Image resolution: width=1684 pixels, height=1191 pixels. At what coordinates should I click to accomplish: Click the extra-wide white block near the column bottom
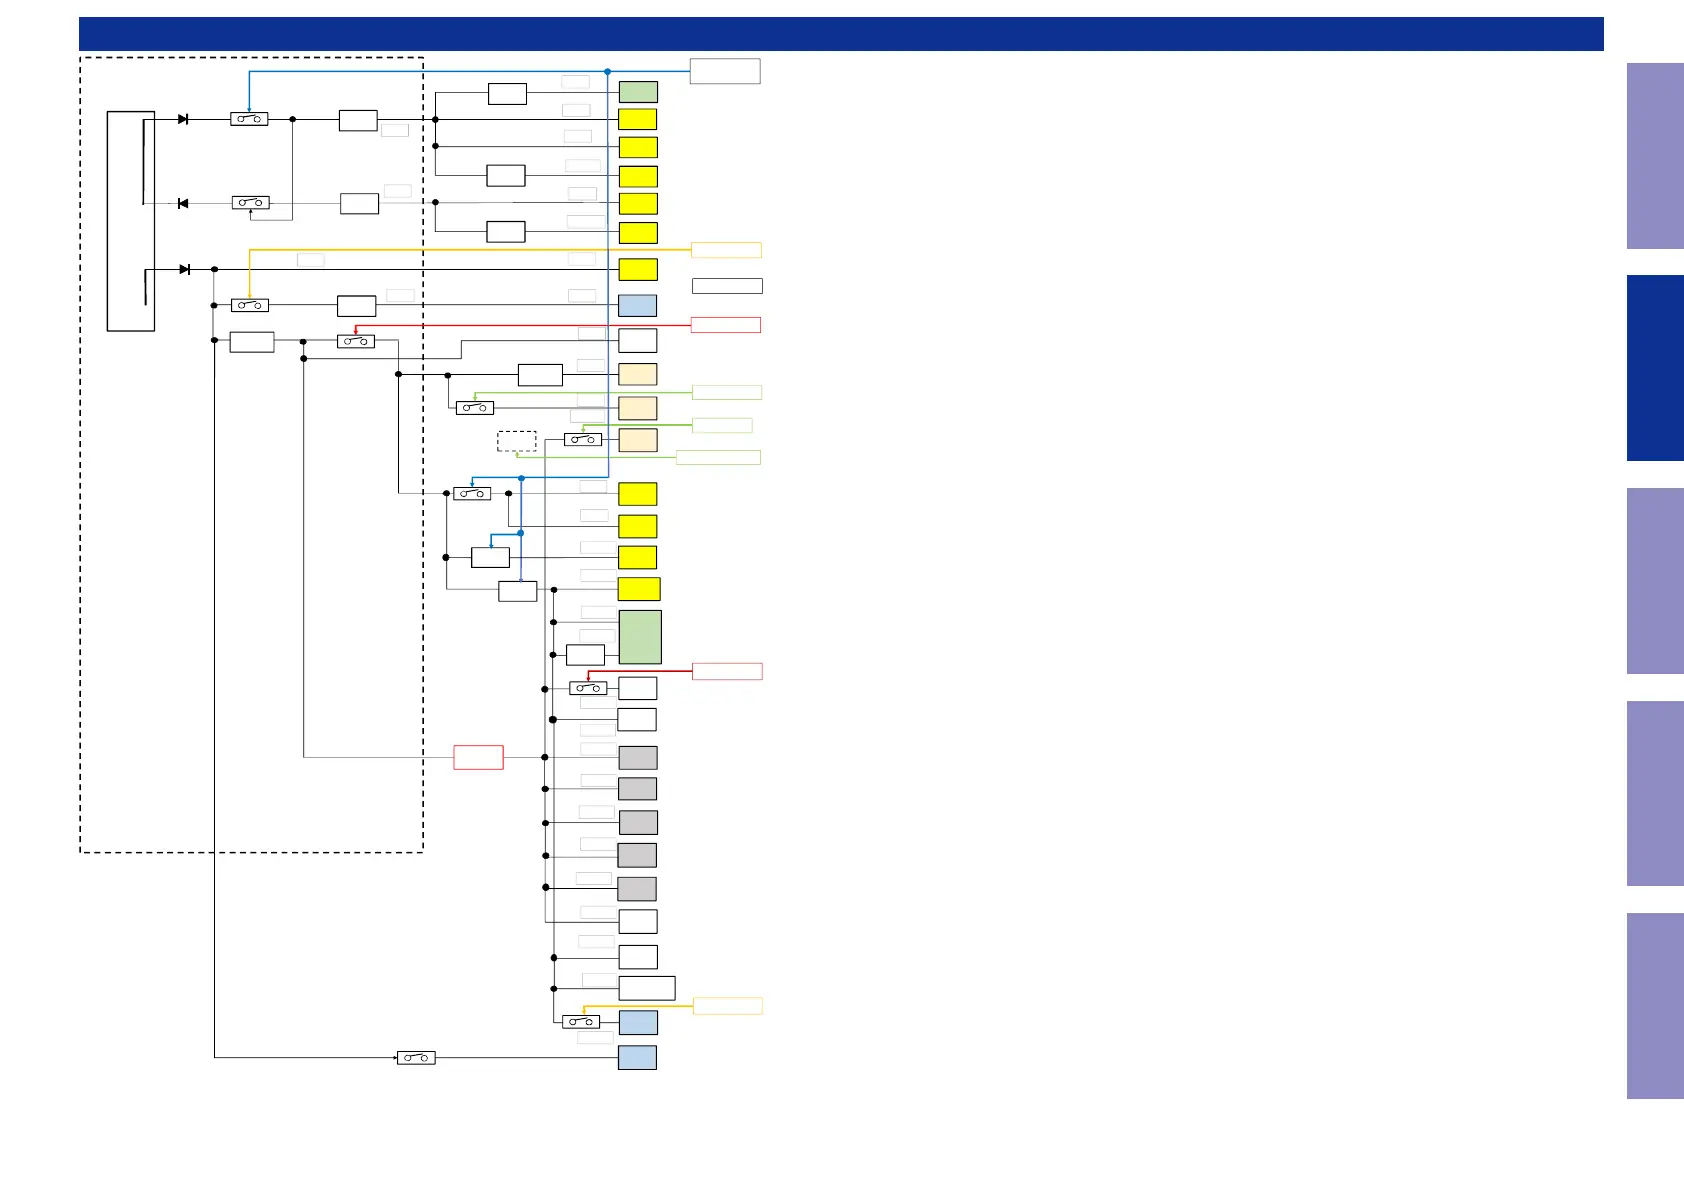647,988
